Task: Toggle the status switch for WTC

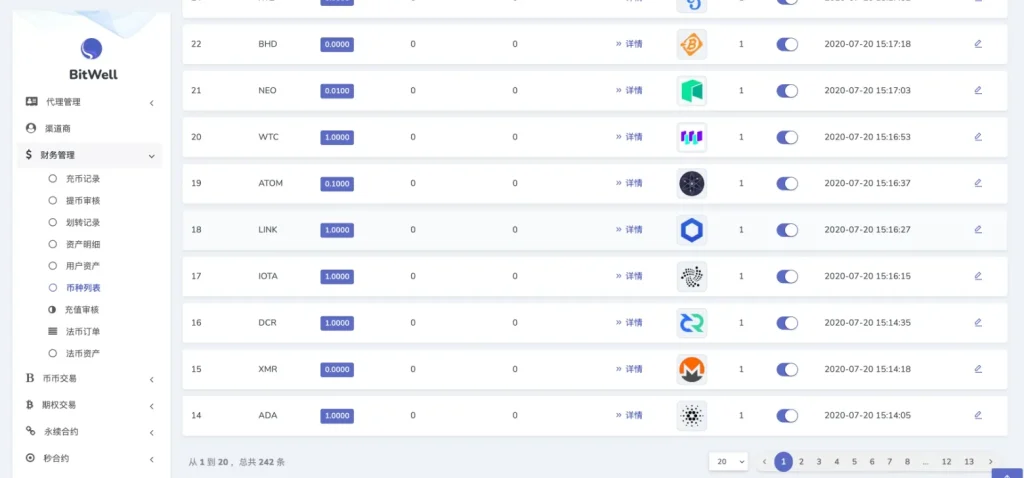Action: 787,137
